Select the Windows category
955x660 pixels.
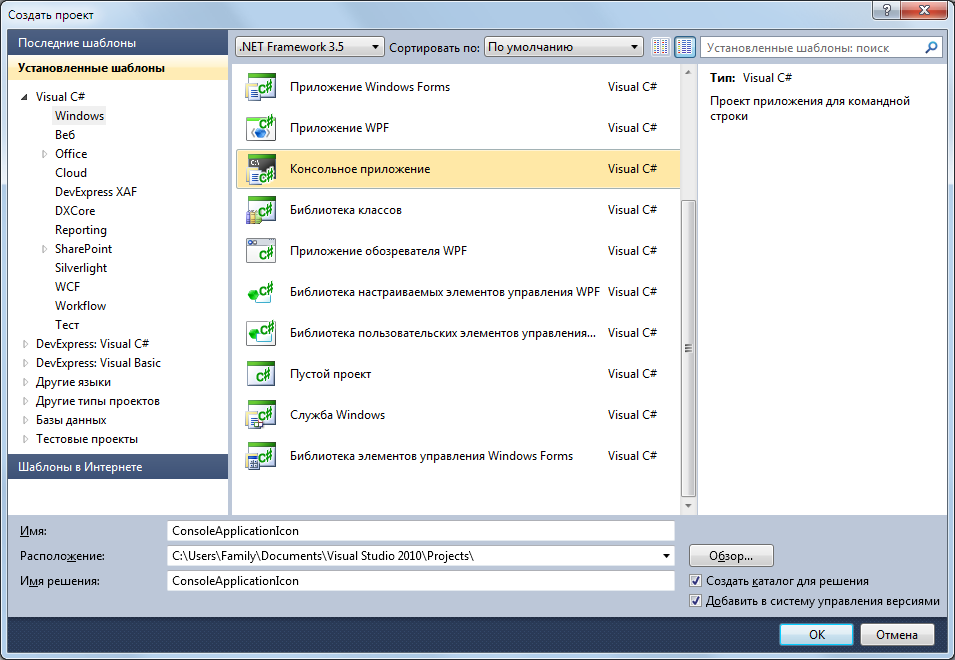pyautogui.click(x=79, y=116)
